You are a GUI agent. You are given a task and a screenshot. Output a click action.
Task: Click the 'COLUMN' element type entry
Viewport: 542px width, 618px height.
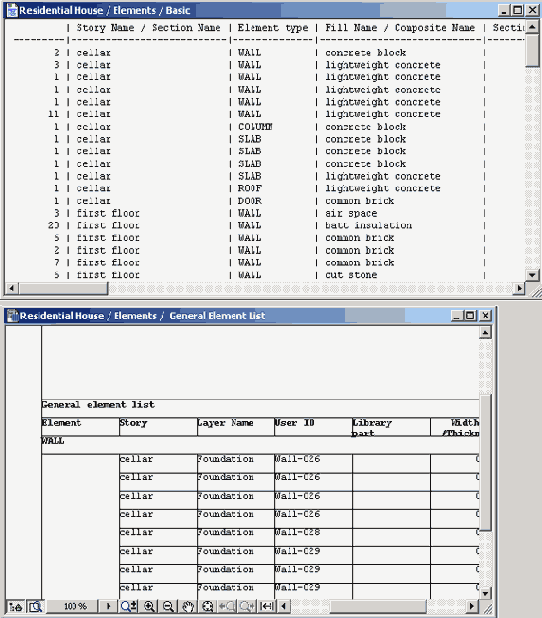[x=255, y=127]
